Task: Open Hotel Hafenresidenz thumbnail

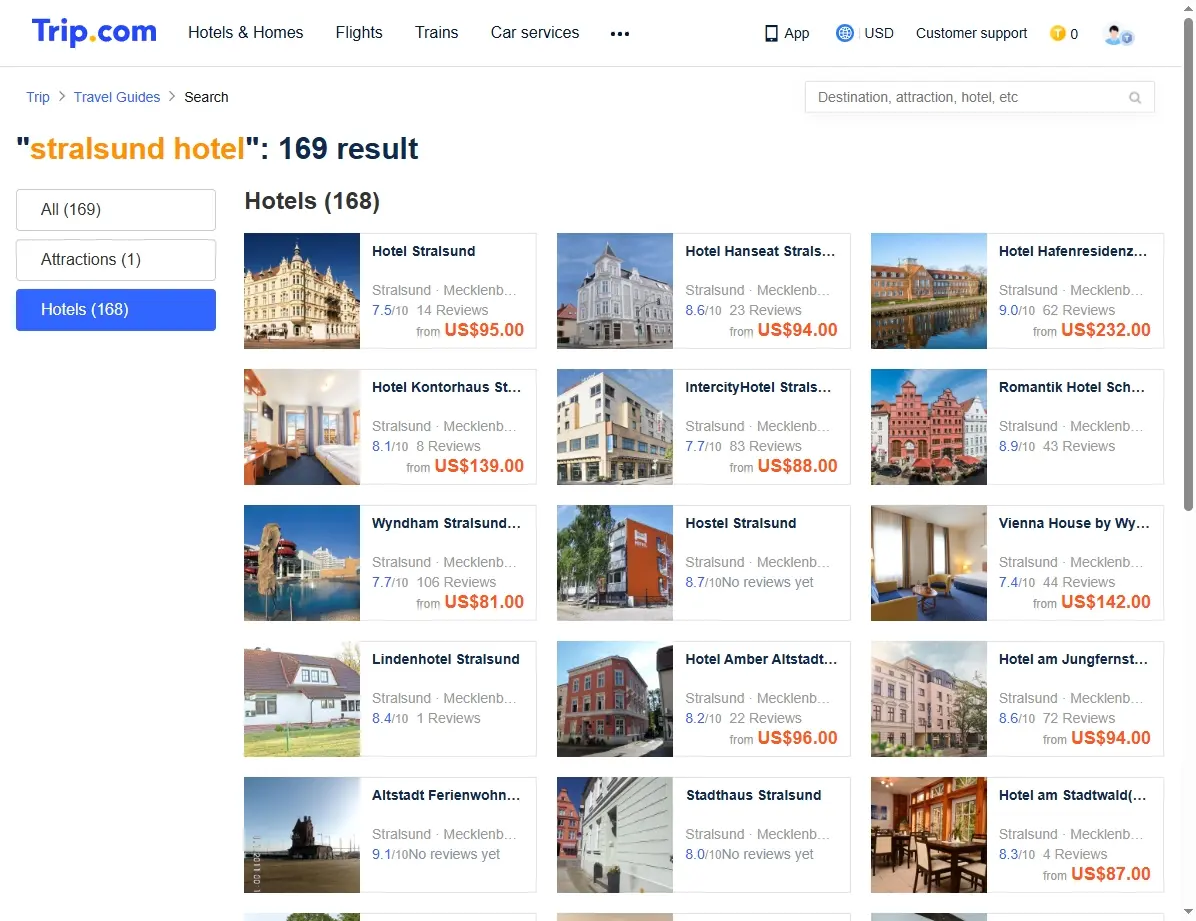Action: point(928,291)
